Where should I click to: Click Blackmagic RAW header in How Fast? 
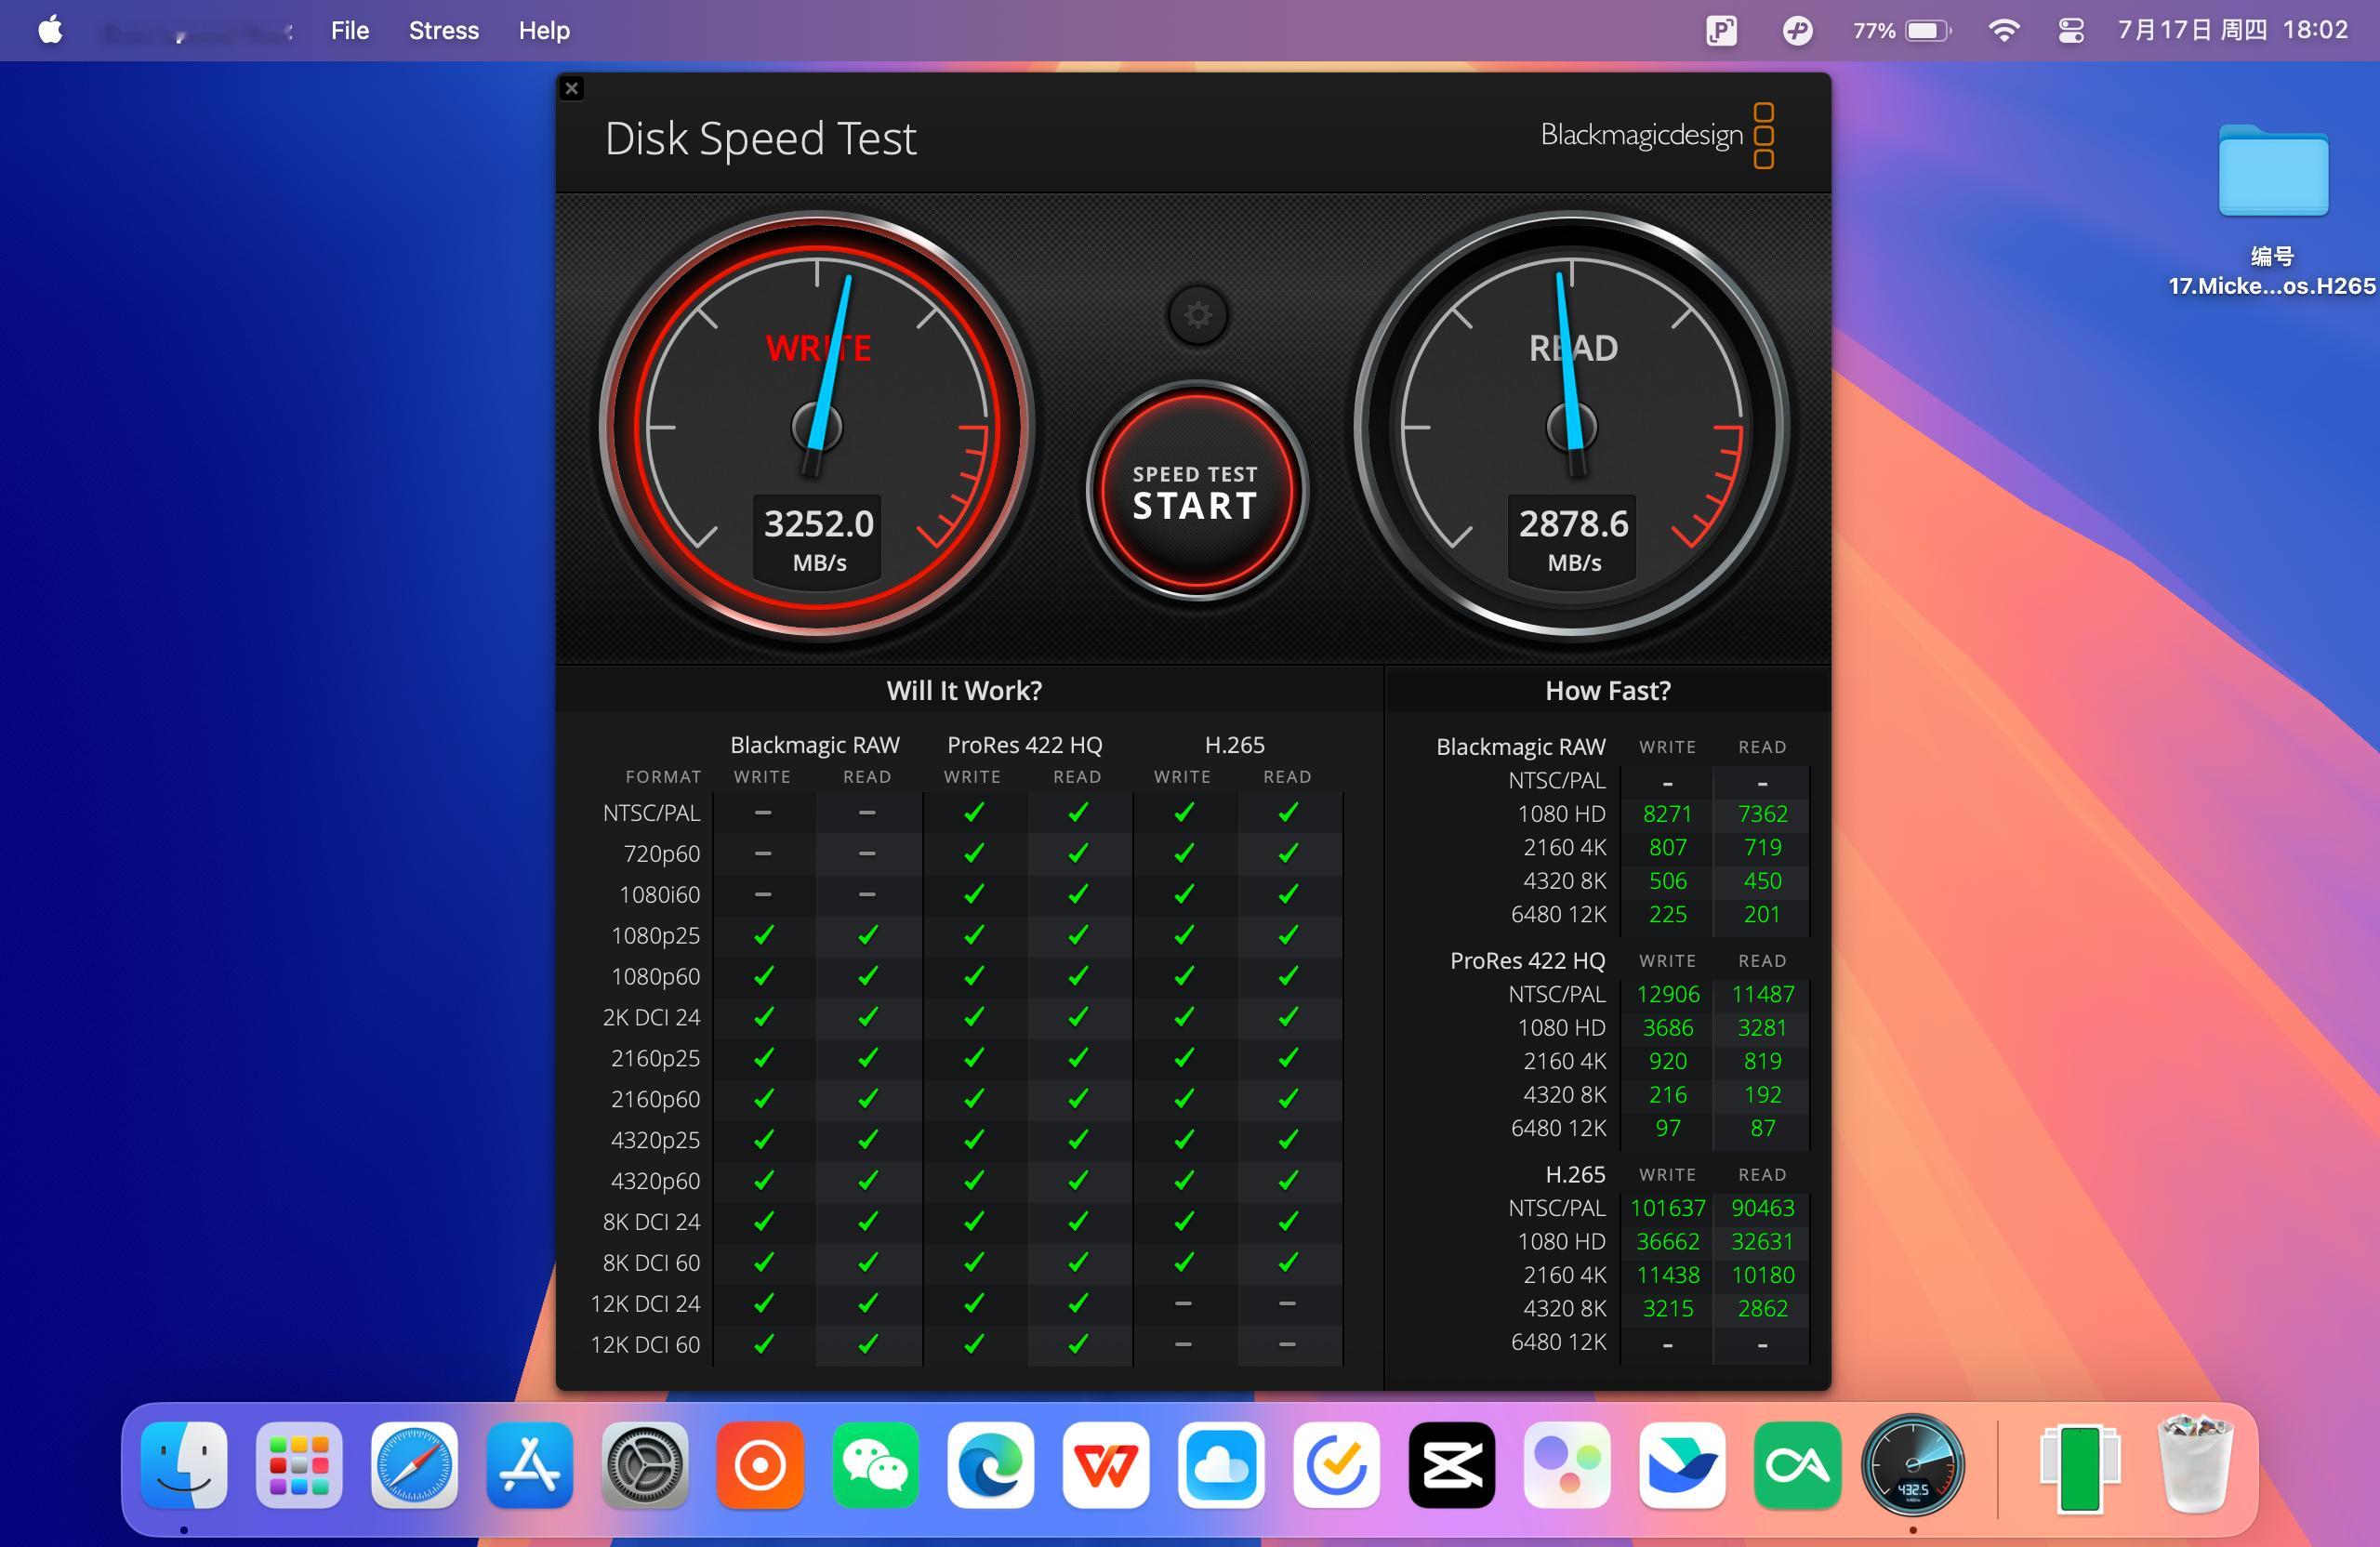pos(1520,747)
